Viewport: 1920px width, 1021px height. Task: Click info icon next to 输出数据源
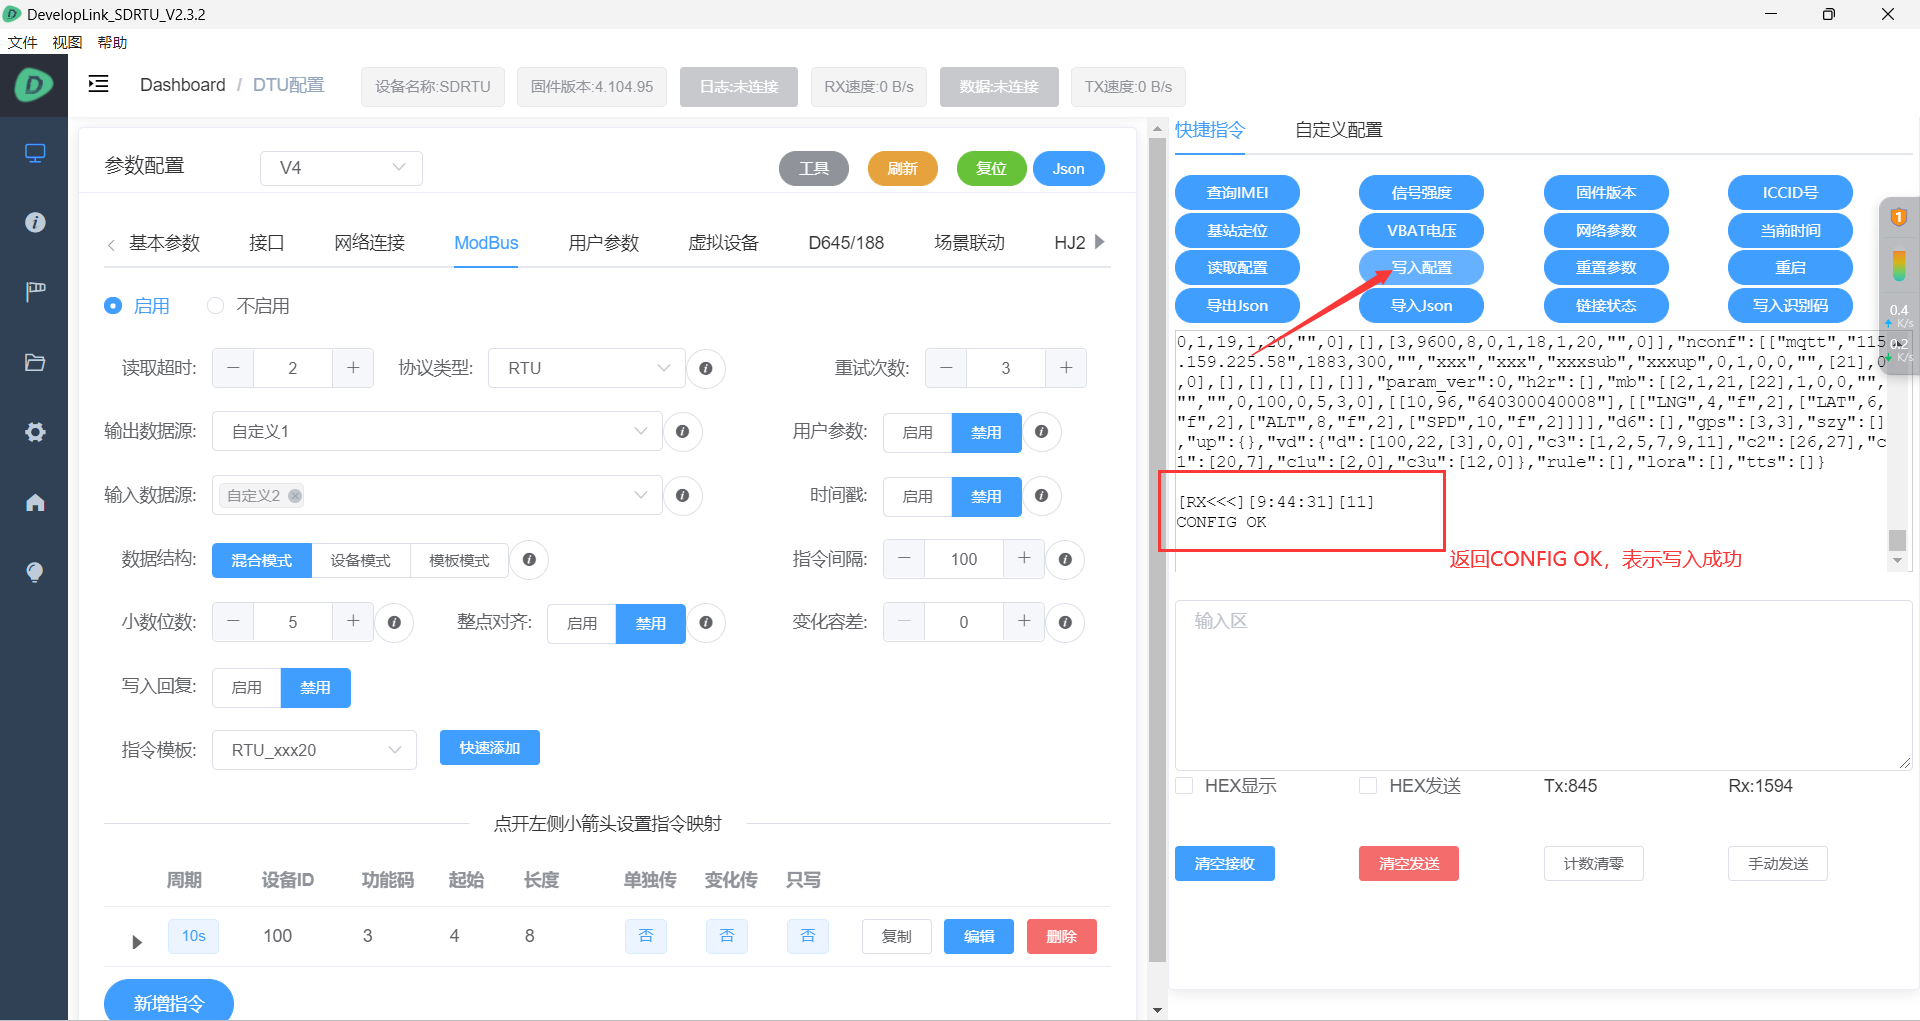pyautogui.click(x=682, y=432)
